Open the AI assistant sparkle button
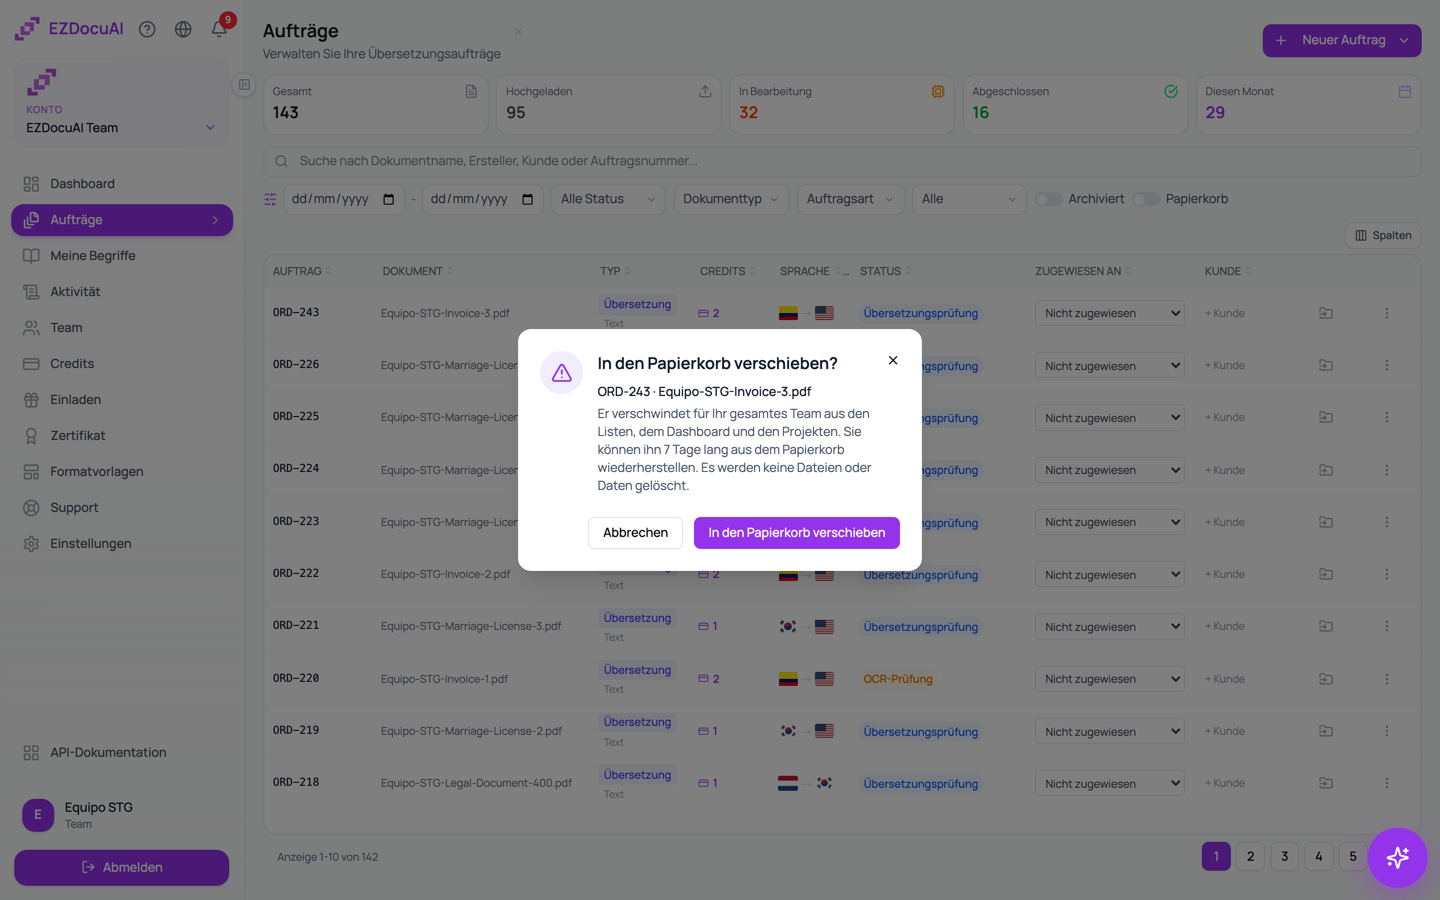This screenshot has height=900, width=1440. pyautogui.click(x=1397, y=857)
